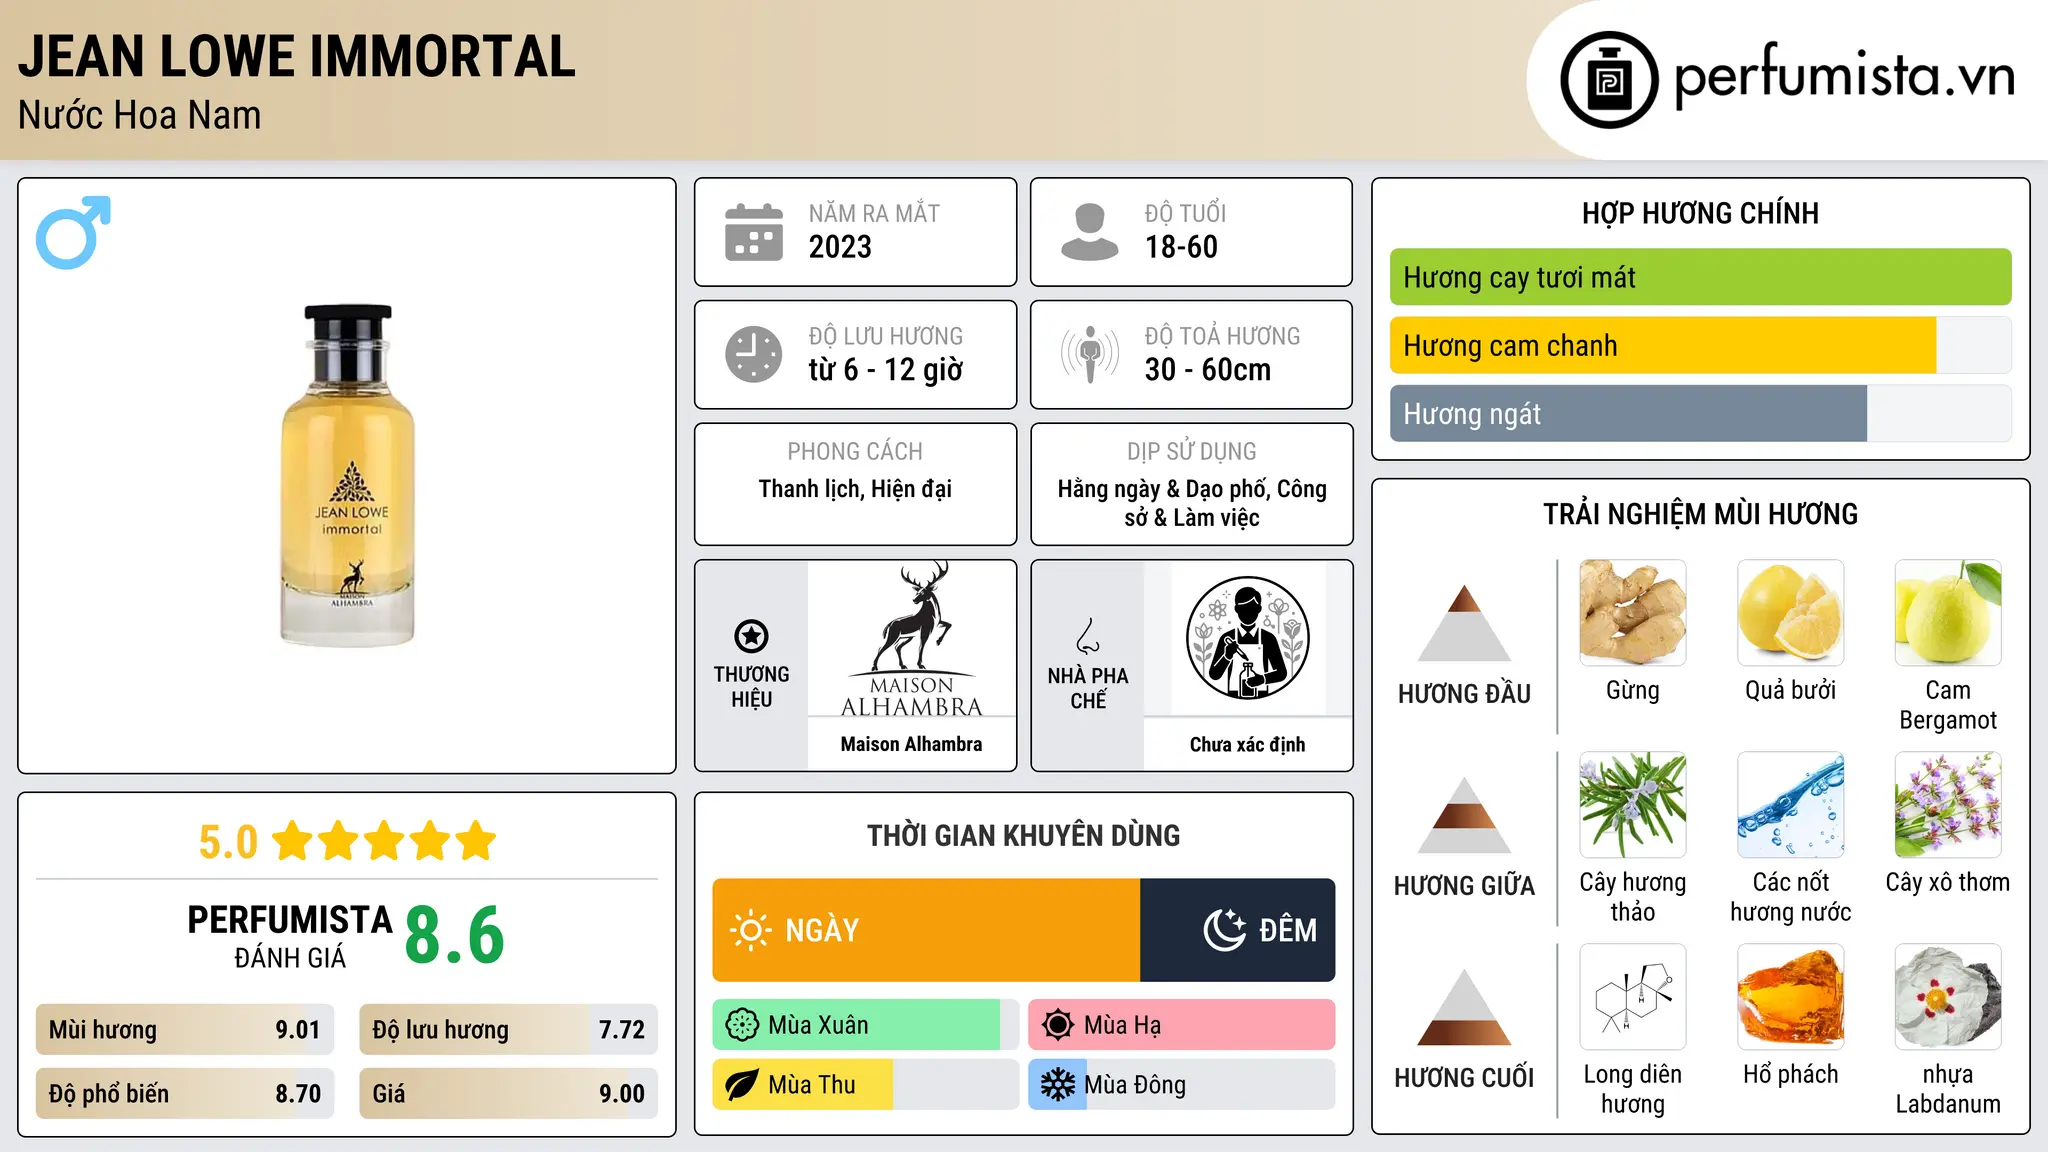Click the THỜI GIAN KHUYÊN DÙNG heading
Screen dimensions: 2048x1152
click(x=1023, y=835)
